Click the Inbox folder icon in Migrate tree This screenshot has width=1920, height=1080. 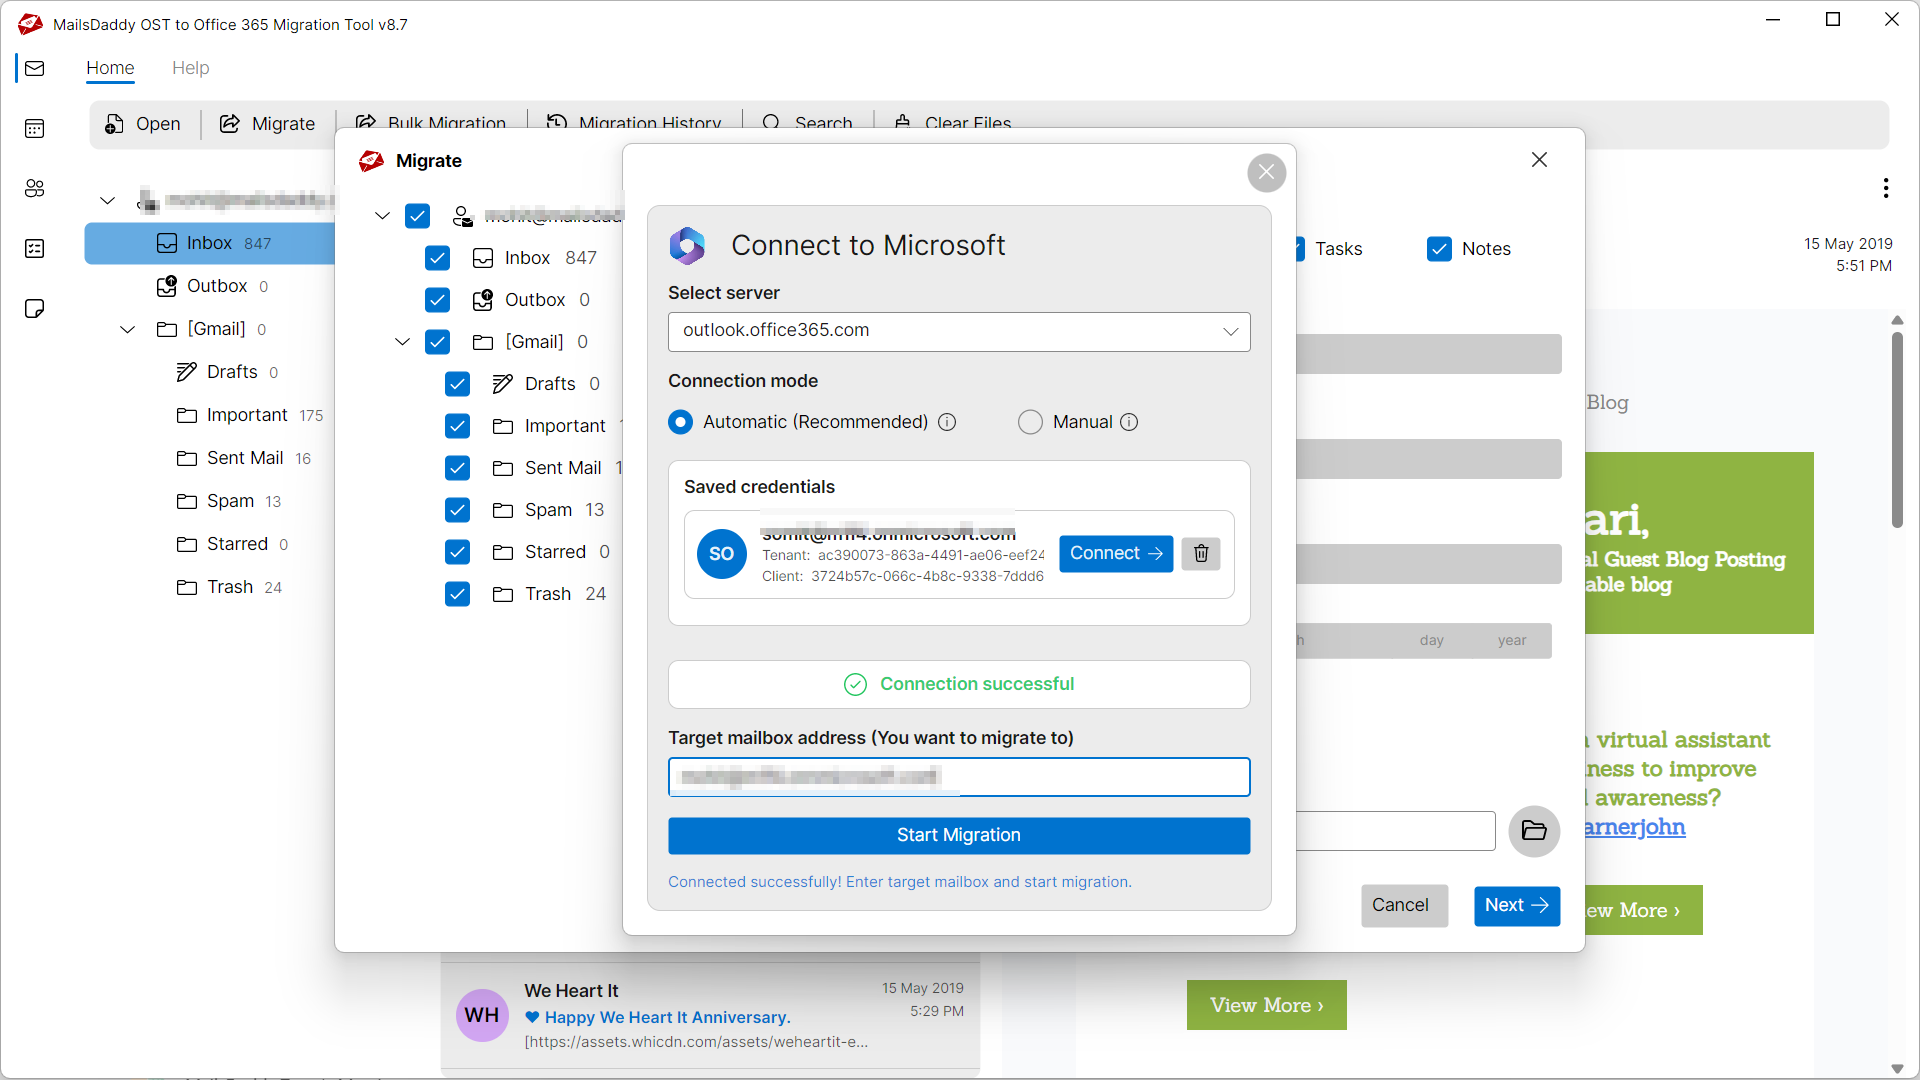(483, 258)
